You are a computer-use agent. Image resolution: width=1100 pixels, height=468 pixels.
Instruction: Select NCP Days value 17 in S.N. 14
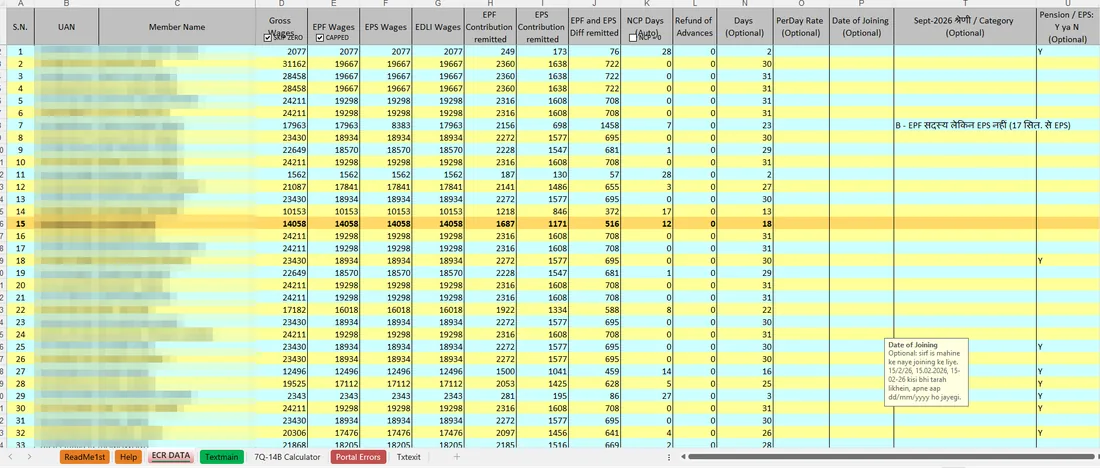648,211
